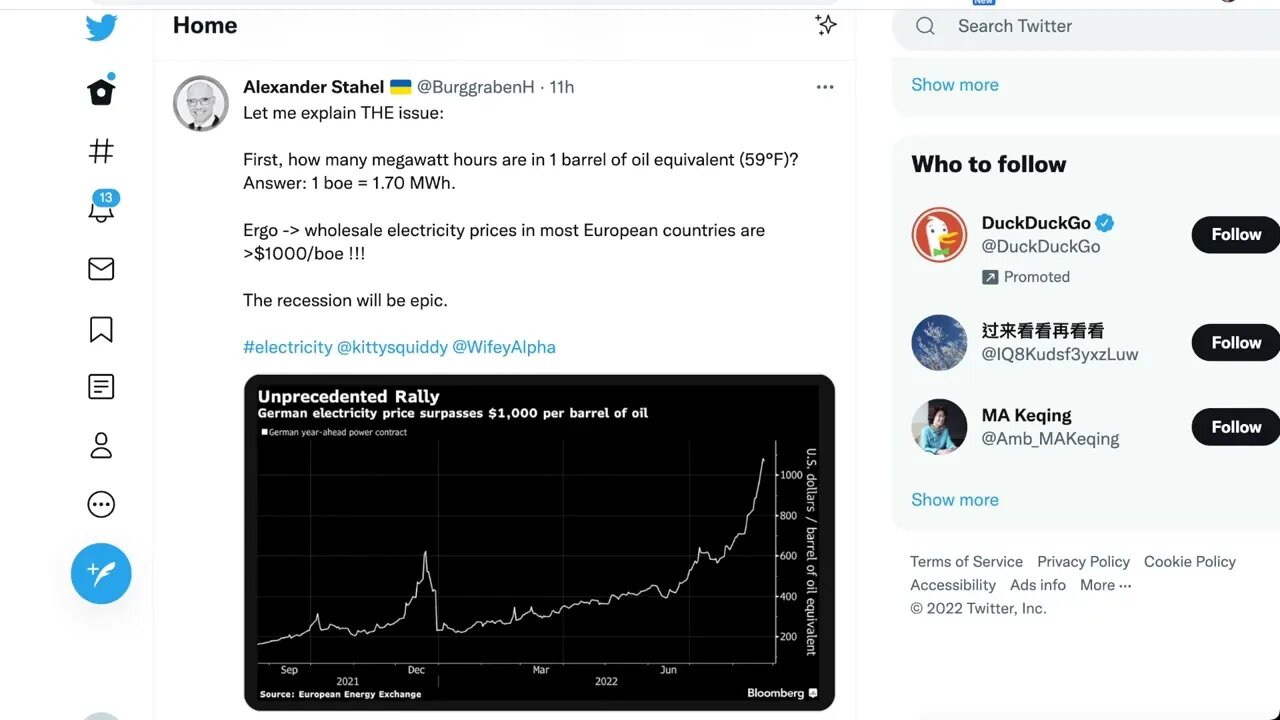This screenshot has height=720, width=1280.
Task: Open the Lists icon
Action: click(x=101, y=387)
